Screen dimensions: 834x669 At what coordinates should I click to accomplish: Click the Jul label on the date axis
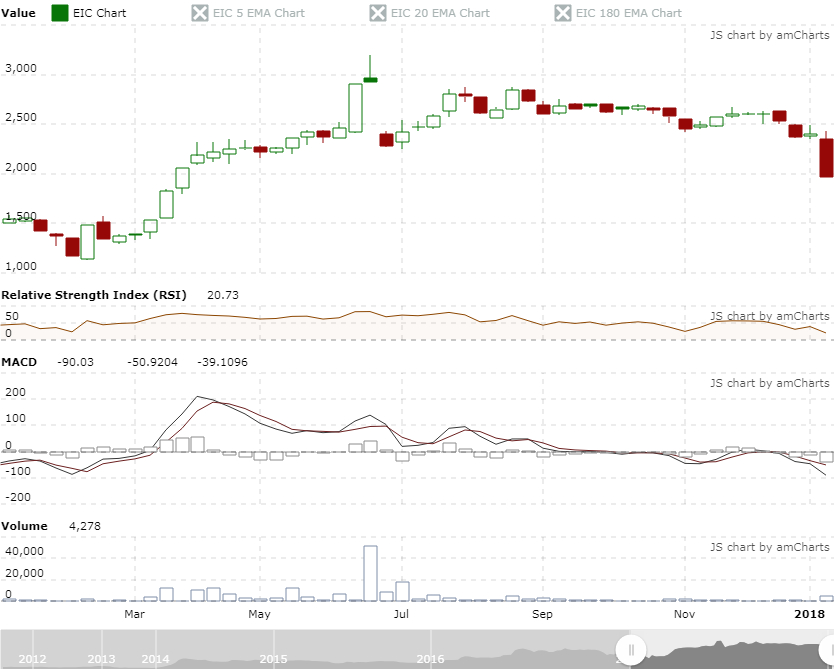[x=402, y=614]
